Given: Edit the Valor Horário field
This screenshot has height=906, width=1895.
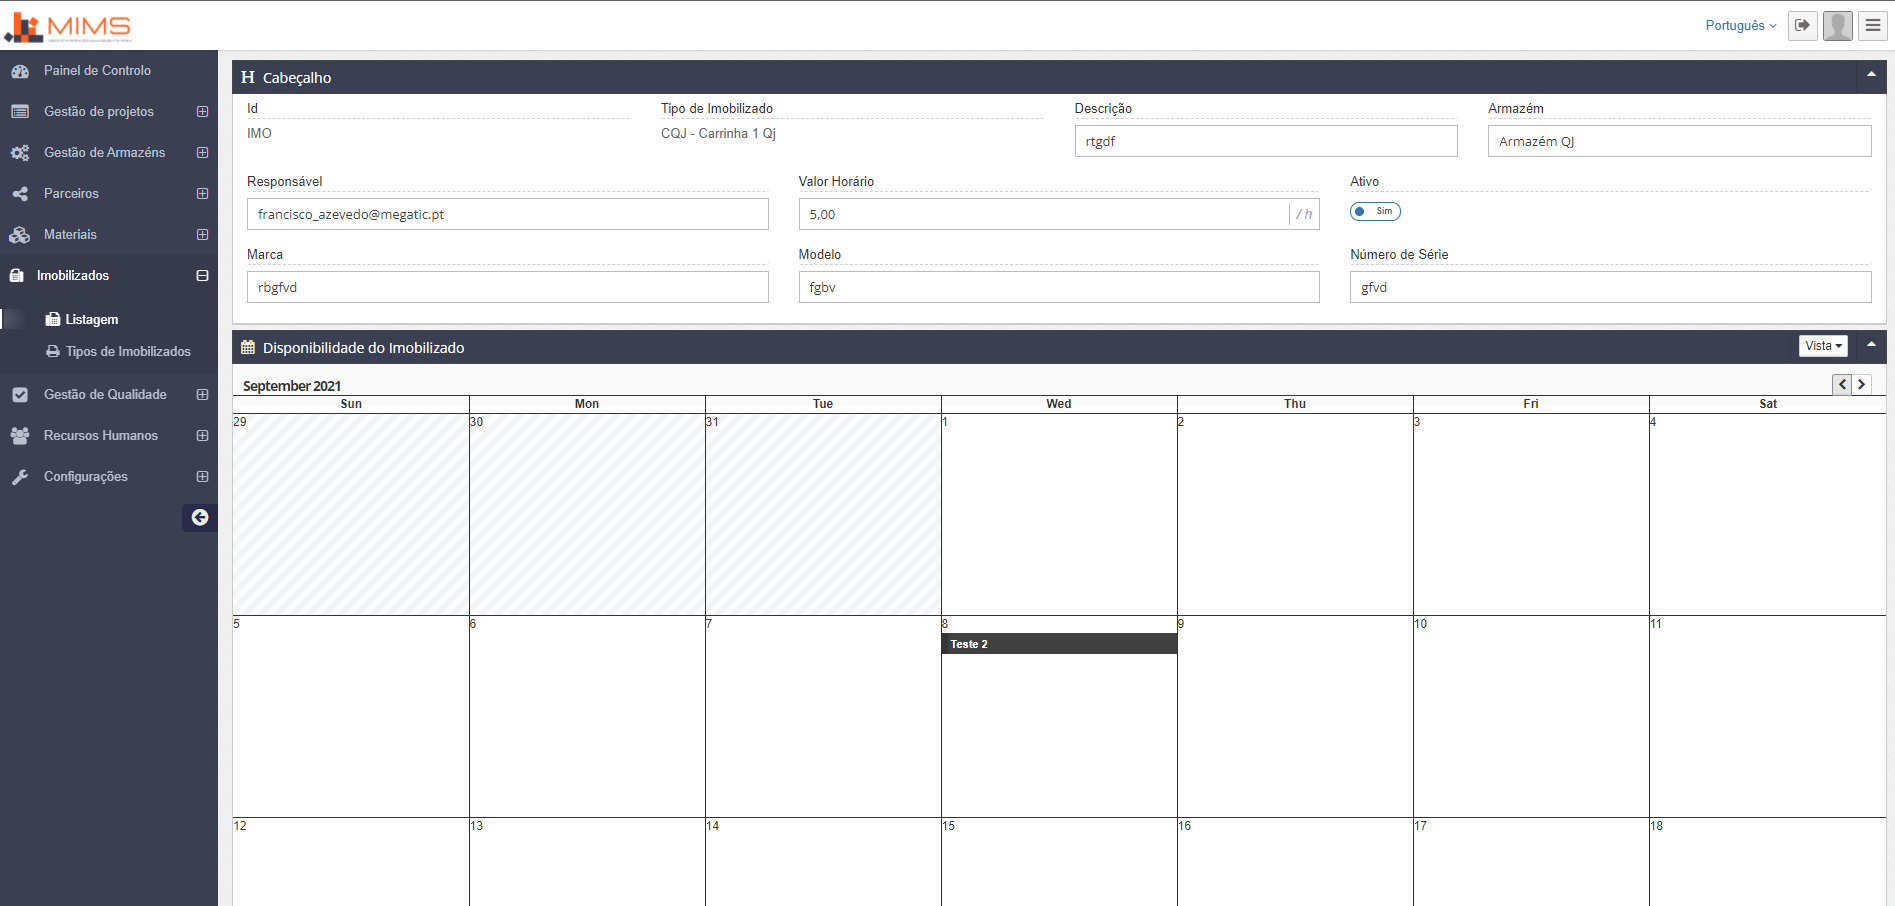Looking at the screenshot, I should (x=1044, y=214).
